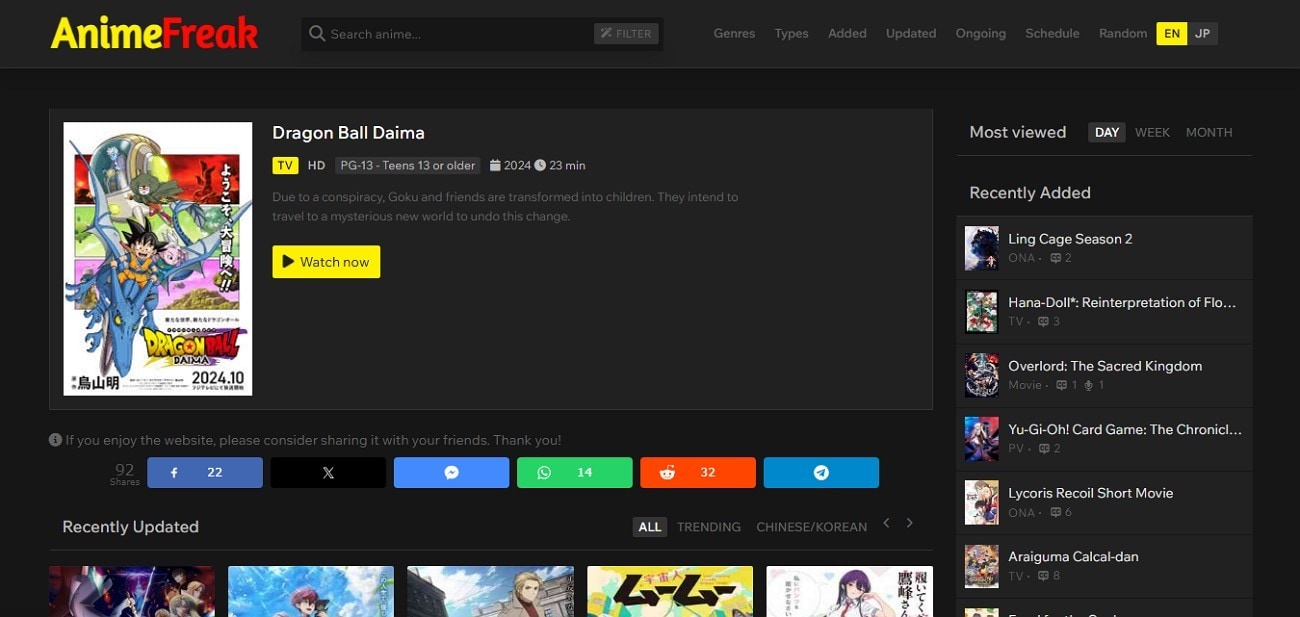Open the first Recently Updated card thumbnail
Viewport: 1300px width, 617px height.
(x=132, y=591)
